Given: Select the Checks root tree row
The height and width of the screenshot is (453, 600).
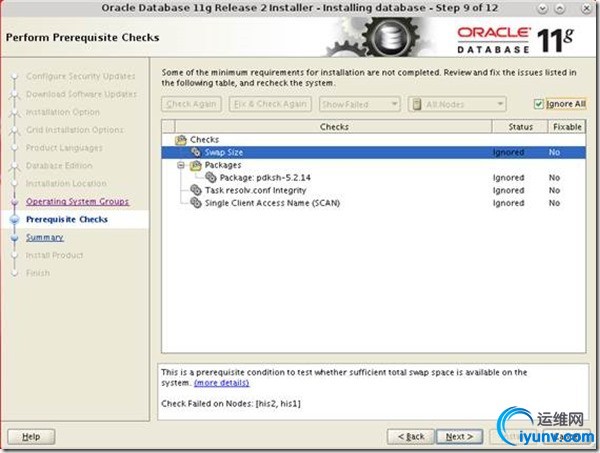Looking at the screenshot, I should point(373,140).
